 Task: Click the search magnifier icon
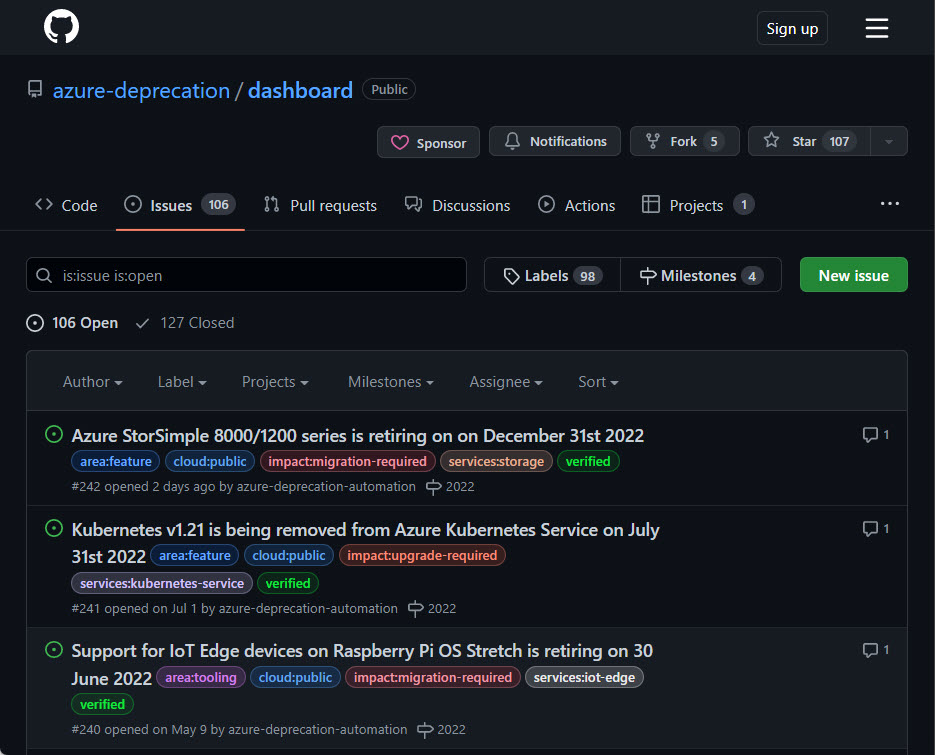pos(44,276)
